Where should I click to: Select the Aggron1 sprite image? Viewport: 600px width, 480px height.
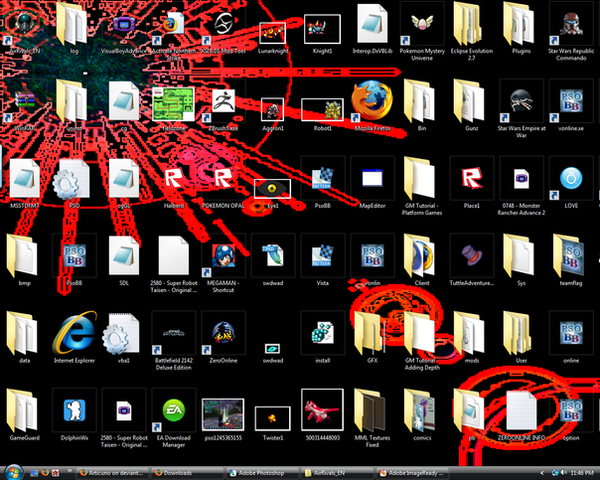pos(273,109)
